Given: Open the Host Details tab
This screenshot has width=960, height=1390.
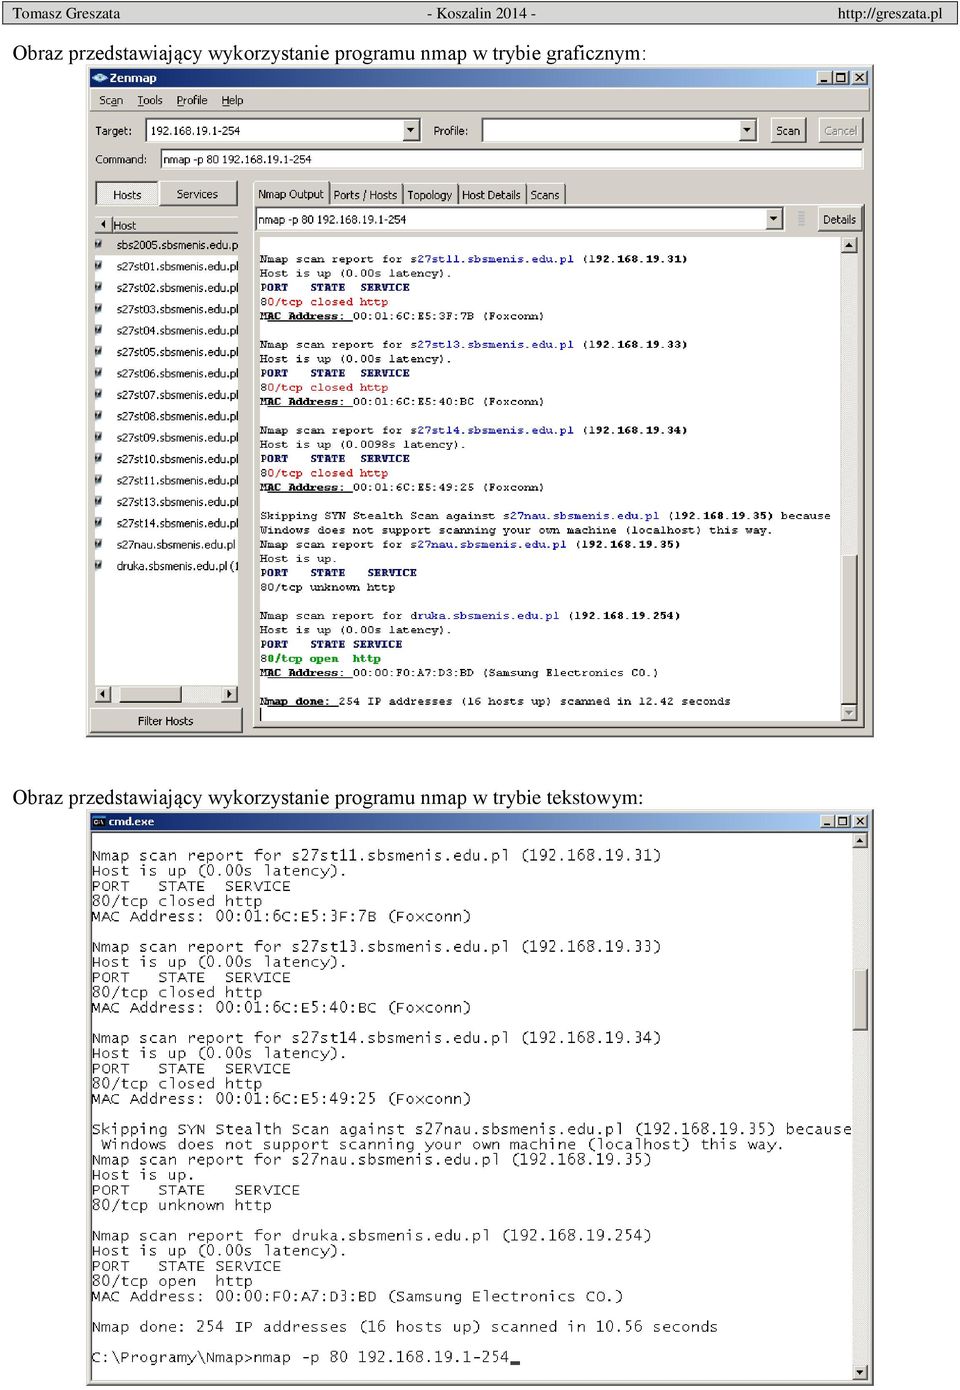Looking at the screenshot, I should [x=491, y=195].
